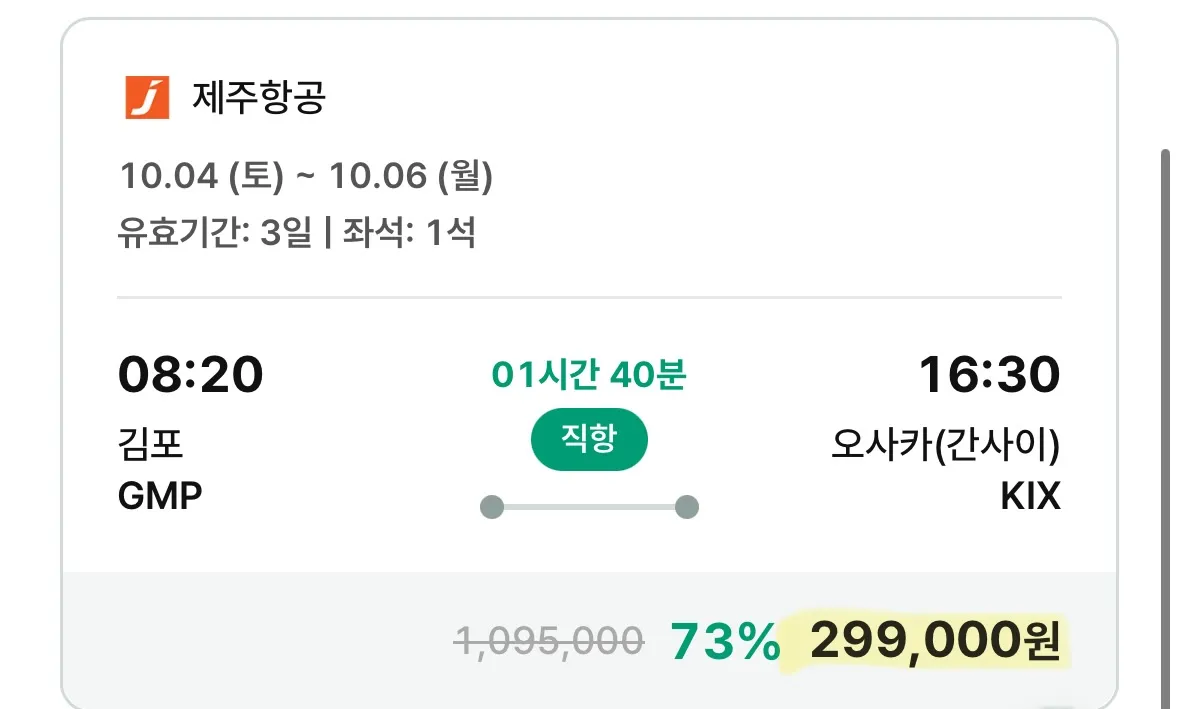Click the 01시간 40분 flight duration
The width and height of the screenshot is (1179, 709).
pos(589,376)
